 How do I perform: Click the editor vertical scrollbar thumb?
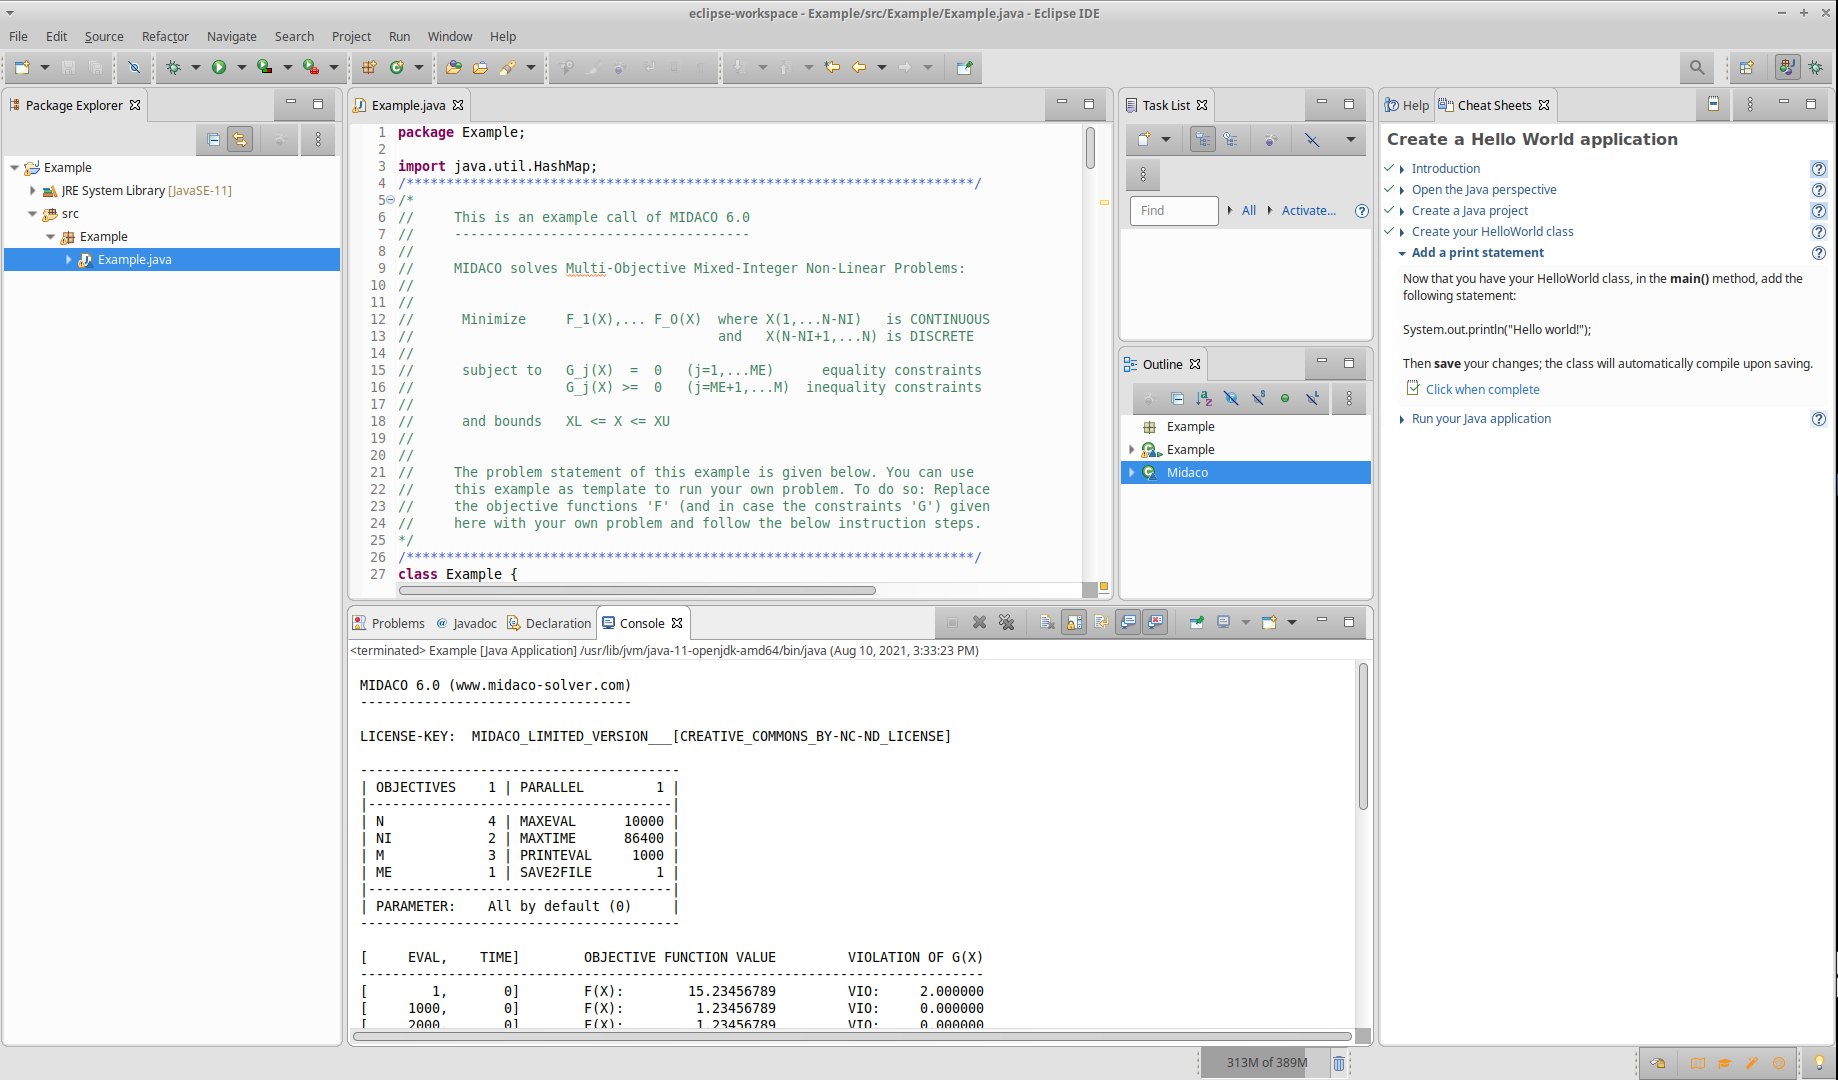(x=1090, y=148)
